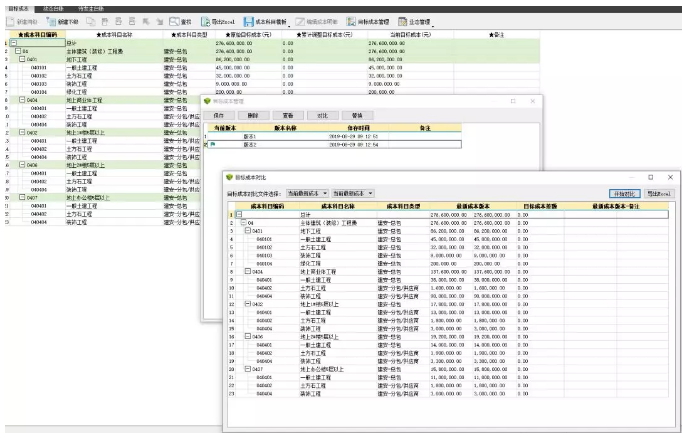Open the first version comparison dropdown
Screen dimensions: 695x439
tap(306, 192)
